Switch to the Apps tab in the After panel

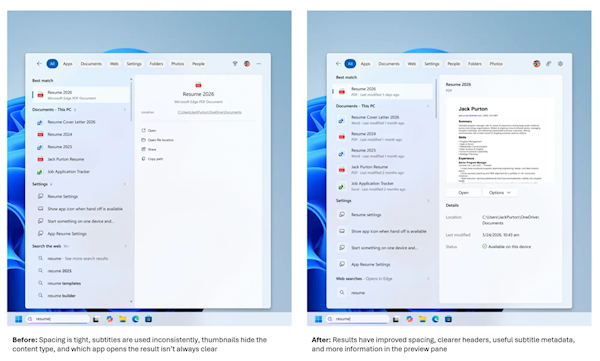365,64
